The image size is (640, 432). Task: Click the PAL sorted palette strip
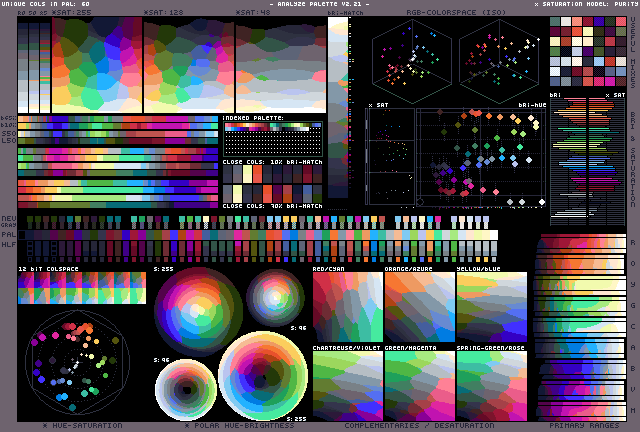point(258,235)
